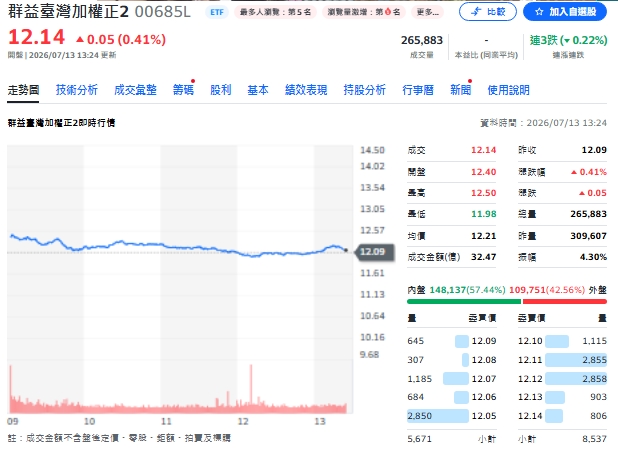Open the 行事曆 tab
This screenshot has width=618, height=460.
[418, 90]
